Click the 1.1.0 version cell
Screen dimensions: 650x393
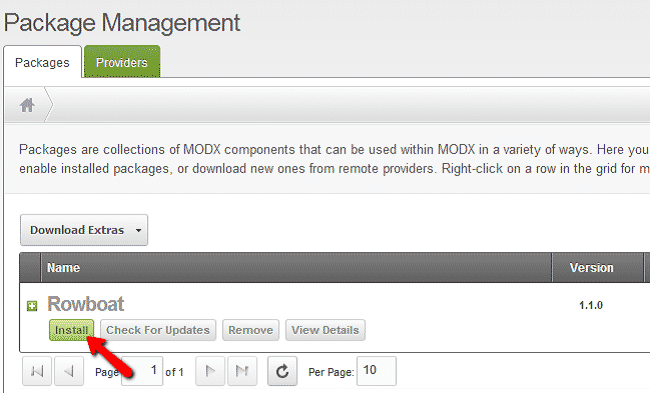pos(591,306)
